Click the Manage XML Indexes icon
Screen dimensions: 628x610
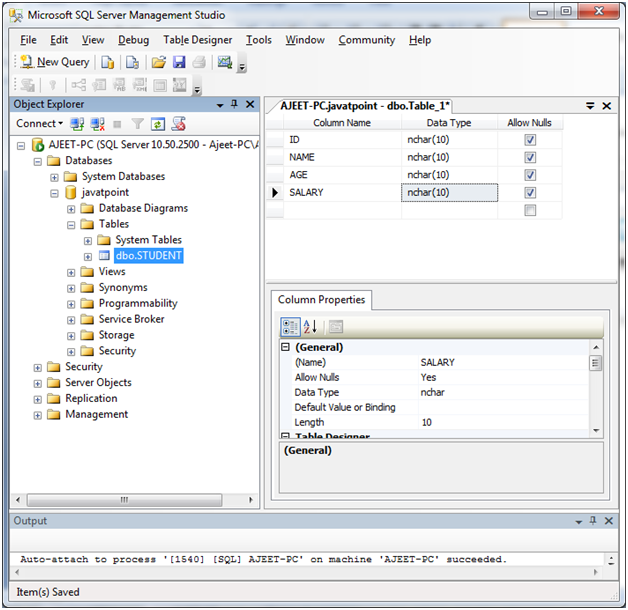click(140, 85)
